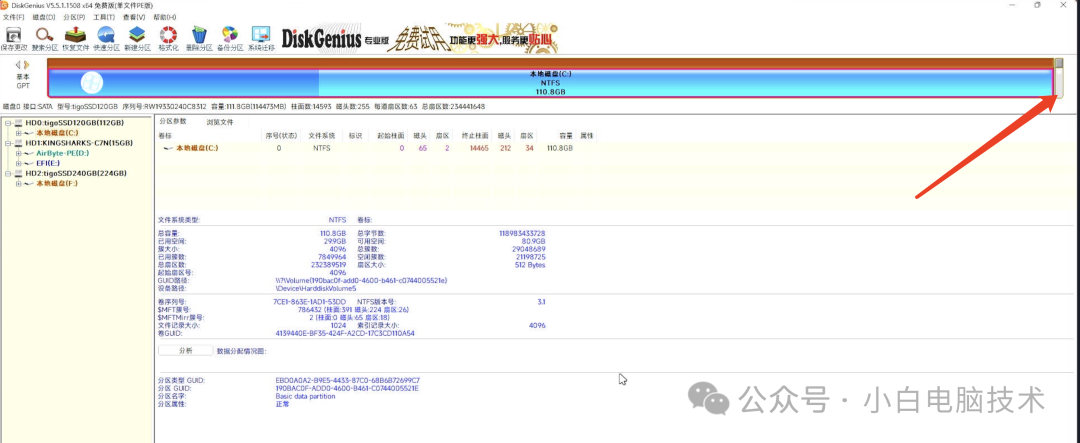This screenshot has width=1080, height=443.
Task: Go to next disk with right arrow
Action: (x=26, y=65)
